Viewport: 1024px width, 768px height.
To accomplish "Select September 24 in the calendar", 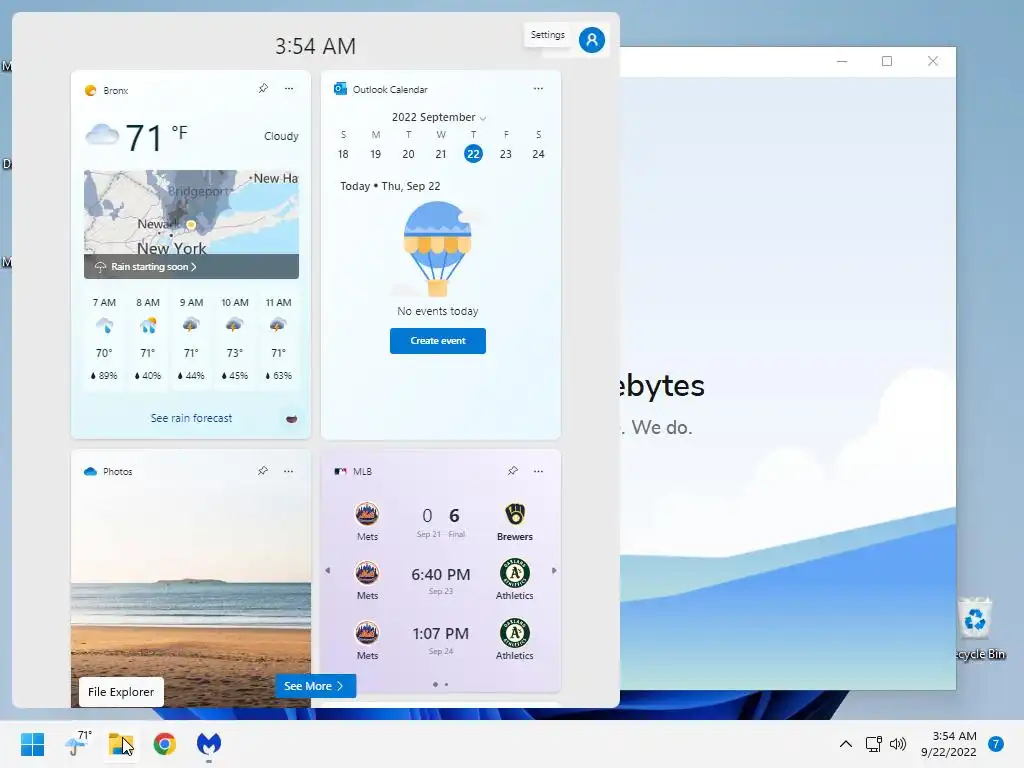I will (538, 154).
